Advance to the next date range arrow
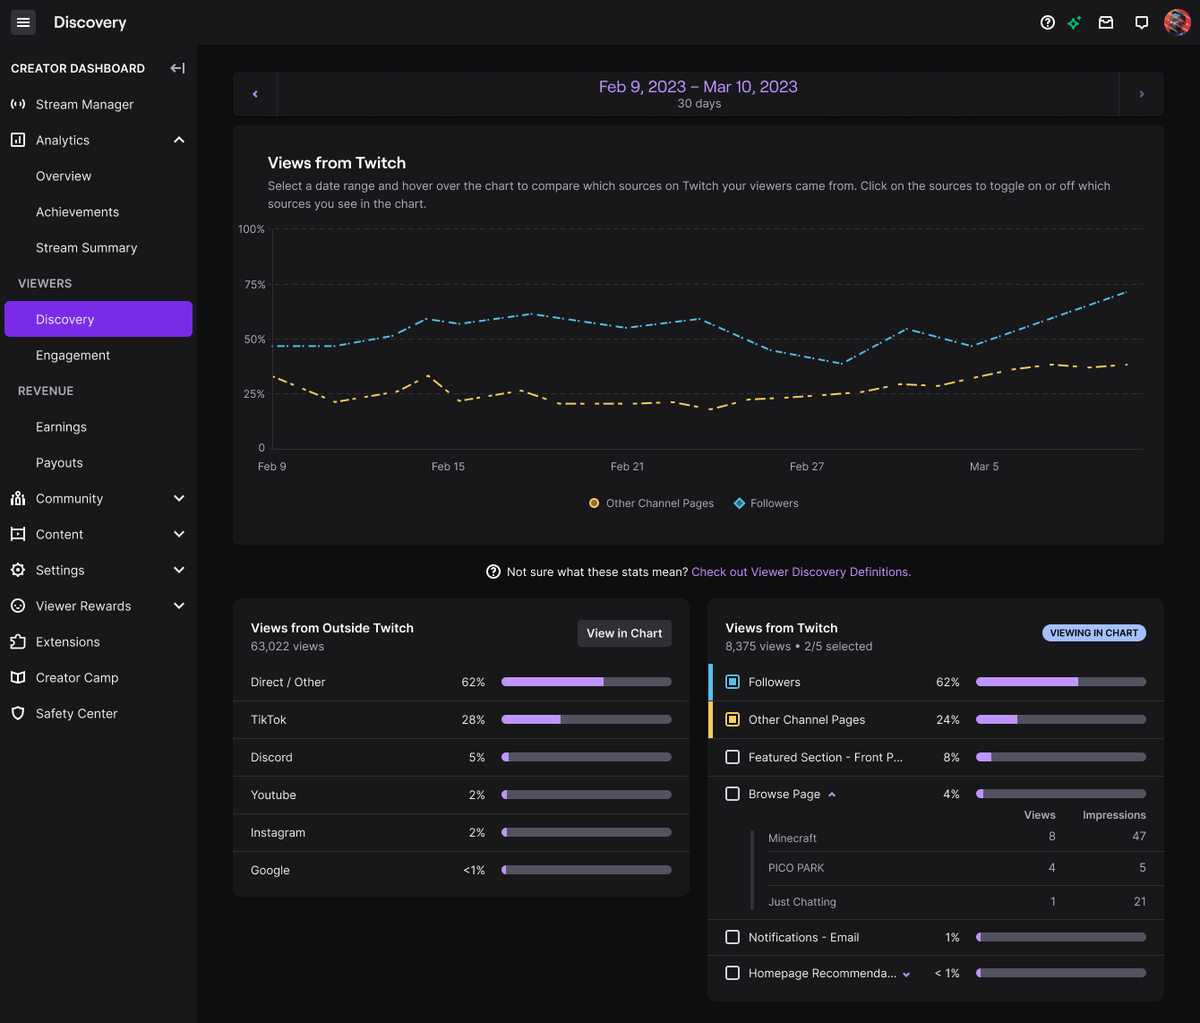The image size is (1200, 1023). point(1141,93)
